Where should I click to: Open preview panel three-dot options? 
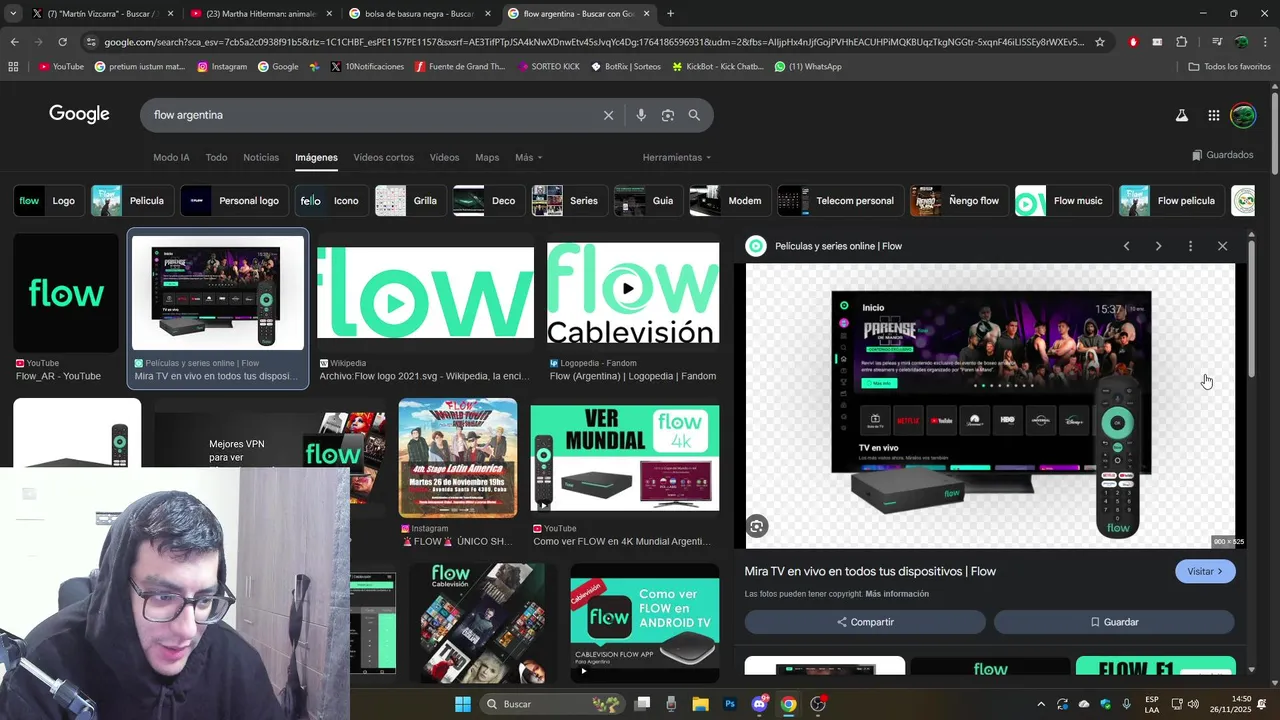tap(1190, 246)
